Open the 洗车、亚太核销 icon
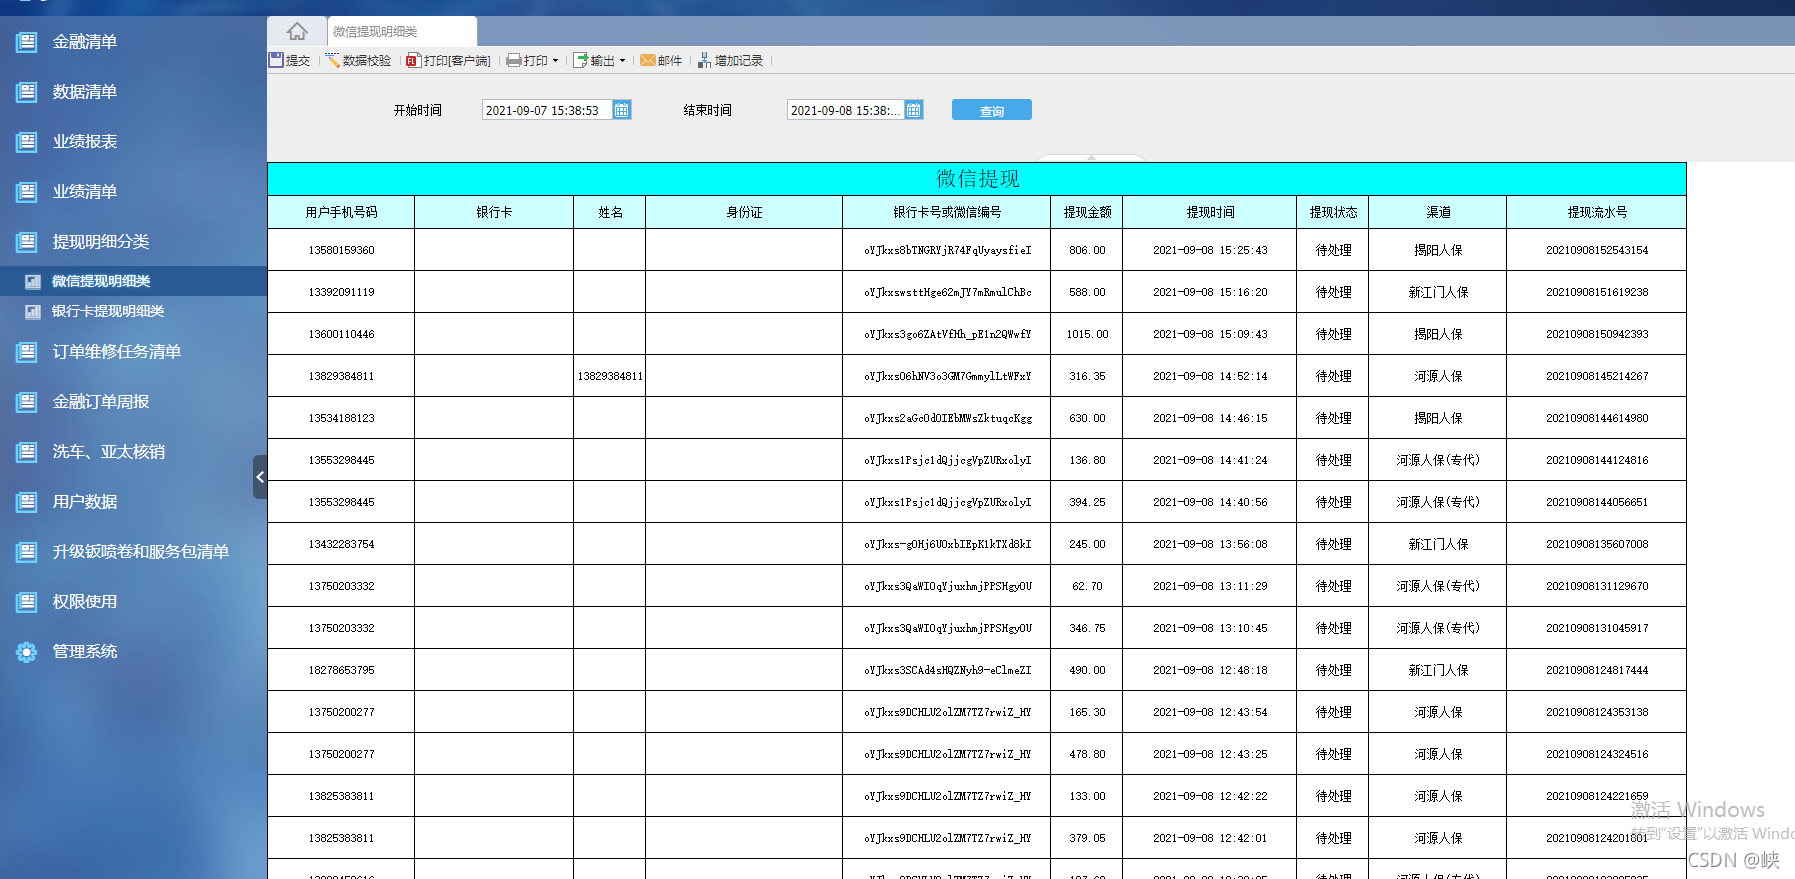Screen dimensions: 1795x879 coord(27,452)
